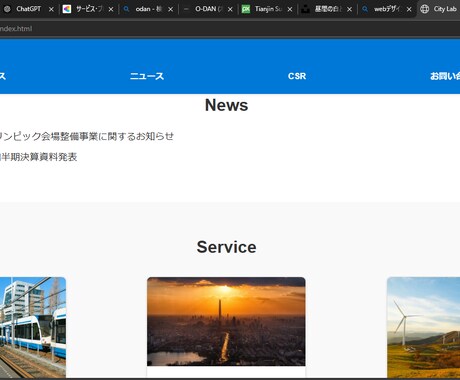The height and width of the screenshot is (380, 460).
Task: Close the O-DAN tab
Action: point(230,9)
